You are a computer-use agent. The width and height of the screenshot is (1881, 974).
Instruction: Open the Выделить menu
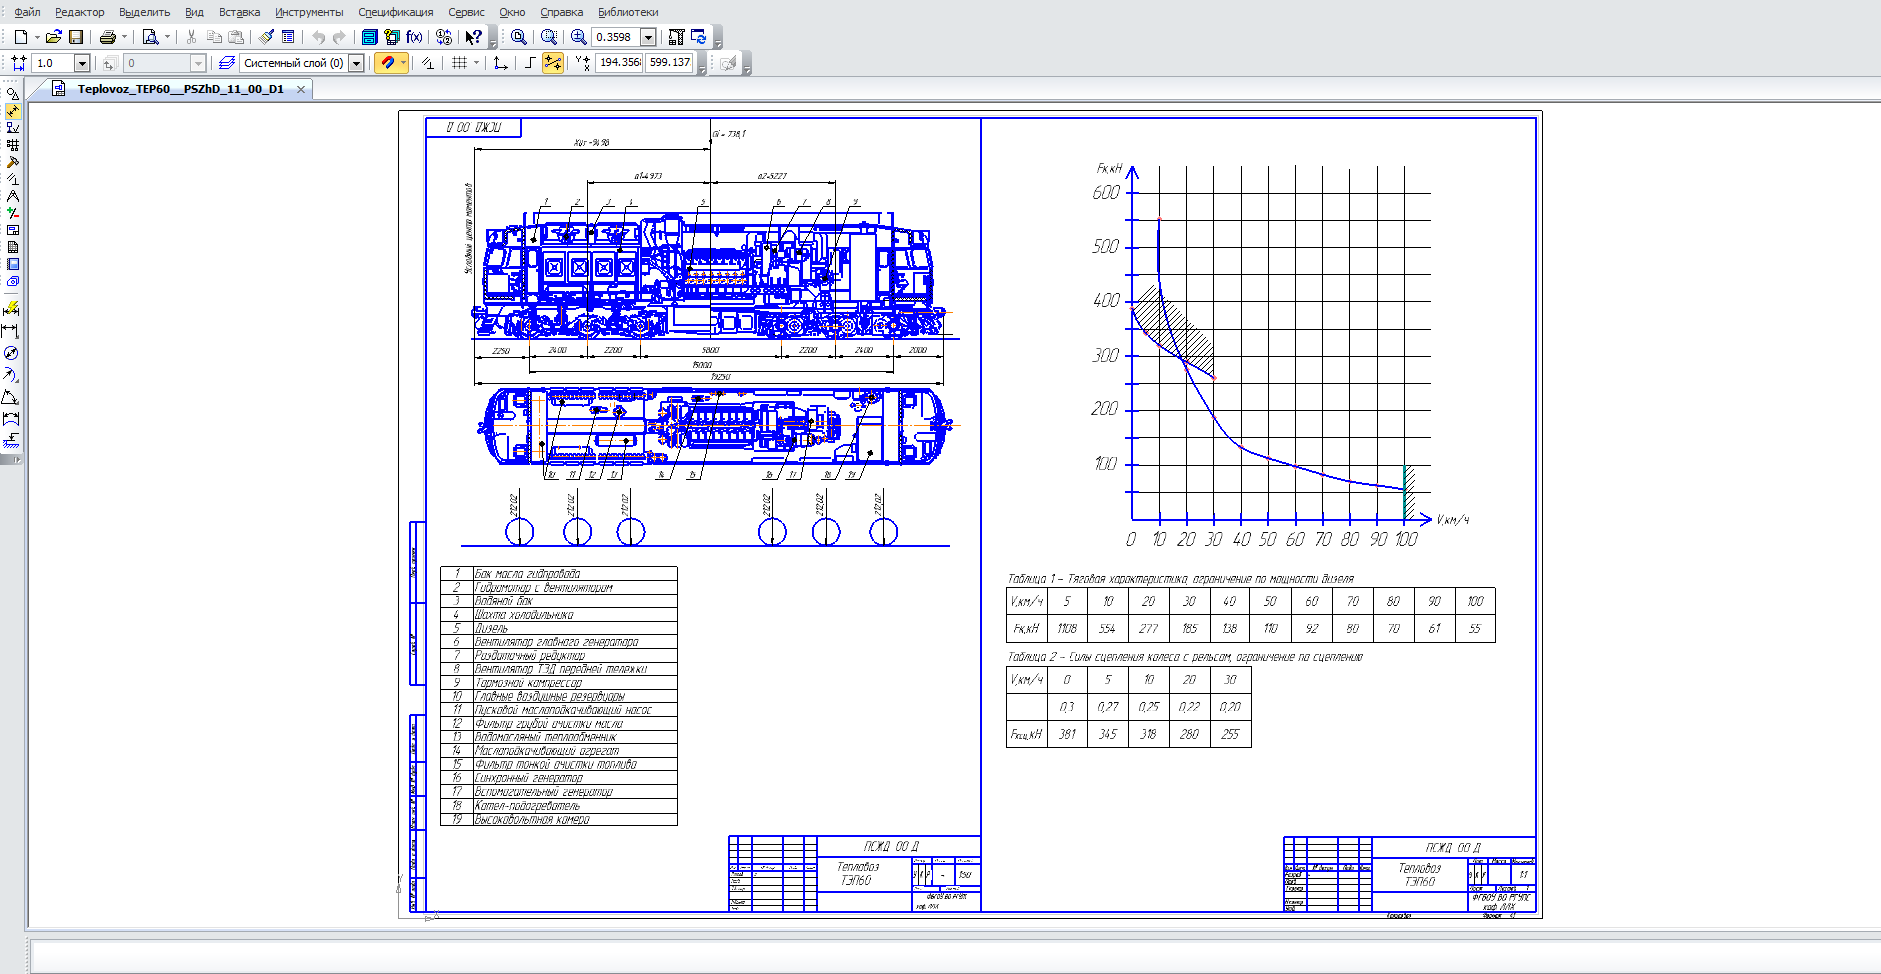145,12
